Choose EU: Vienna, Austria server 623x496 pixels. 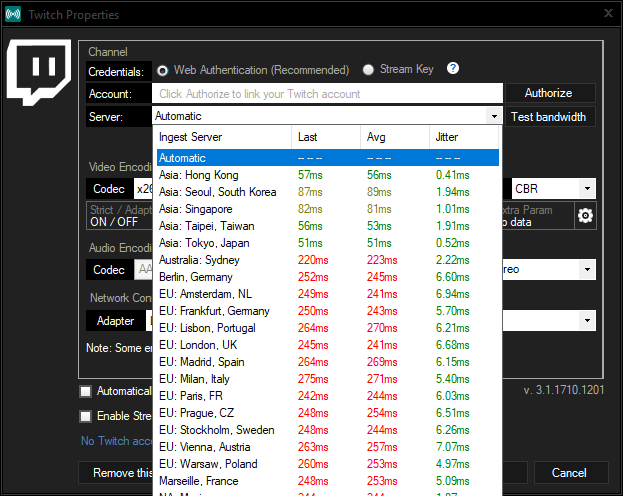328,447
